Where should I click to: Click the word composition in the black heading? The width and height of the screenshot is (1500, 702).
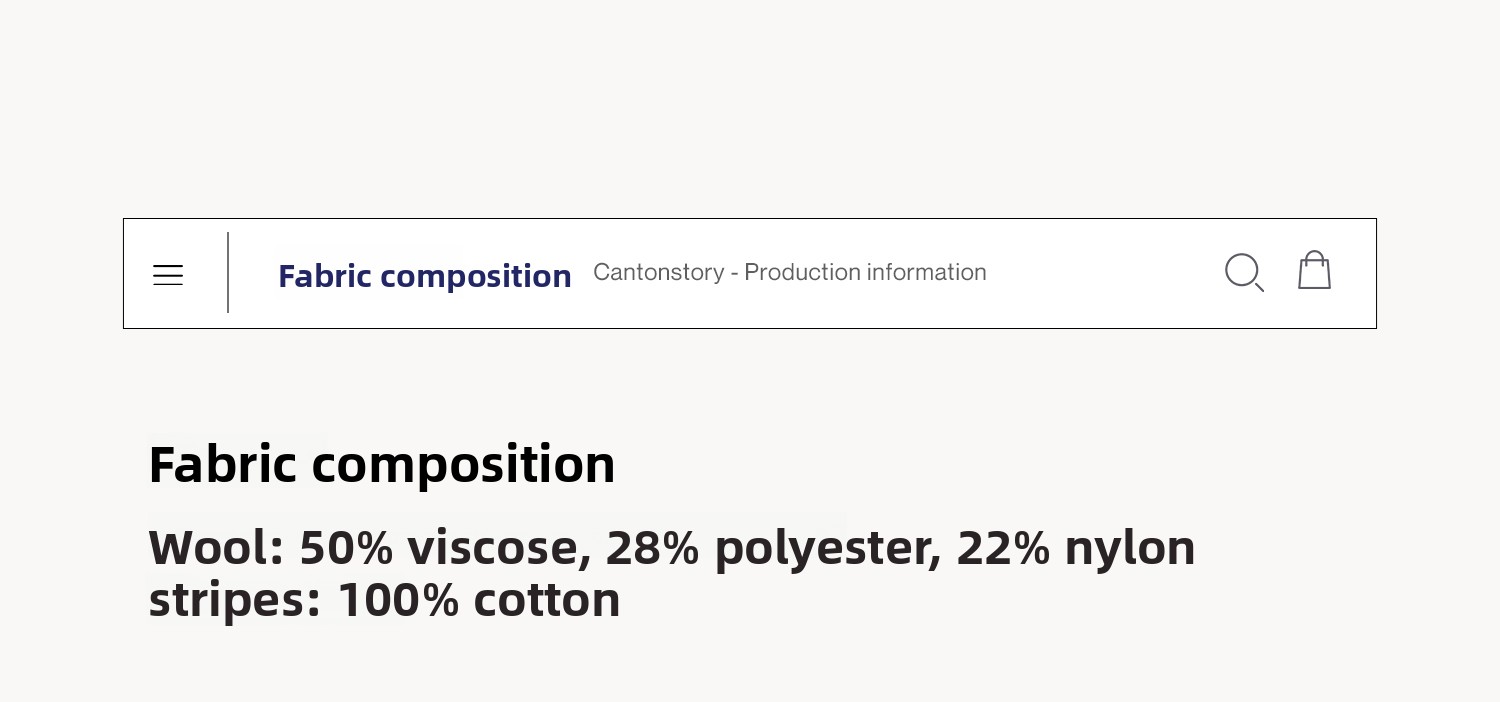click(463, 464)
